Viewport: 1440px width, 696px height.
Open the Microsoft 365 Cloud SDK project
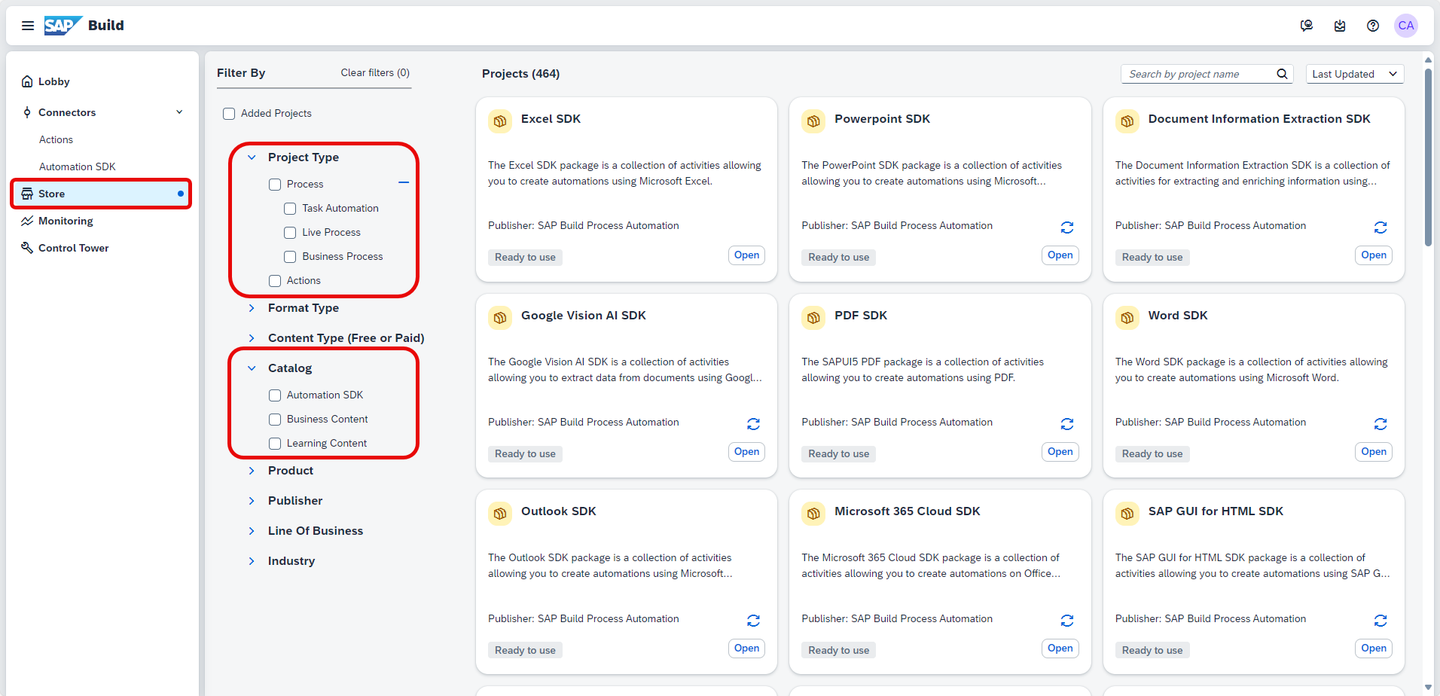1061,648
